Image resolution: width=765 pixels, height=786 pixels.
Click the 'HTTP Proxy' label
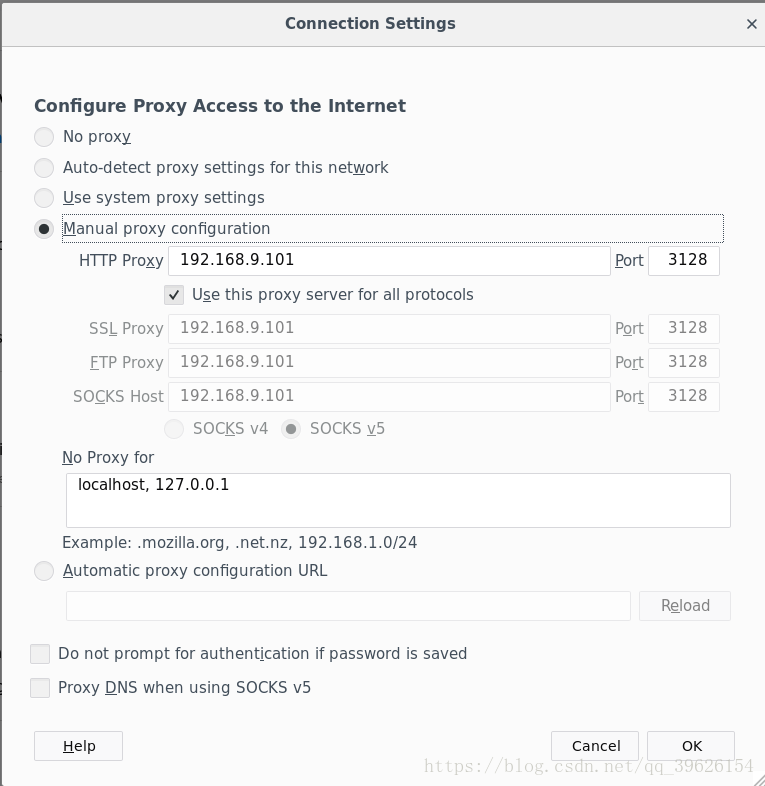click(121, 261)
